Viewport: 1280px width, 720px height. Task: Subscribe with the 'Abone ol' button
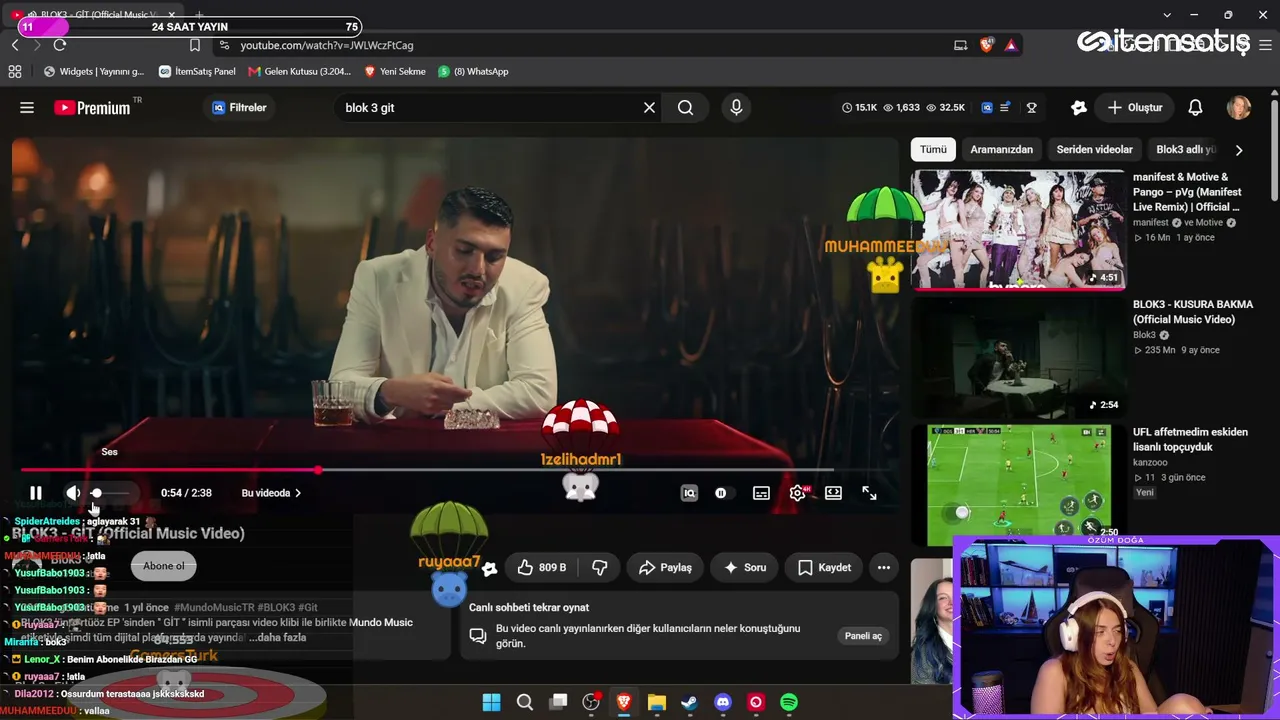[x=164, y=566]
